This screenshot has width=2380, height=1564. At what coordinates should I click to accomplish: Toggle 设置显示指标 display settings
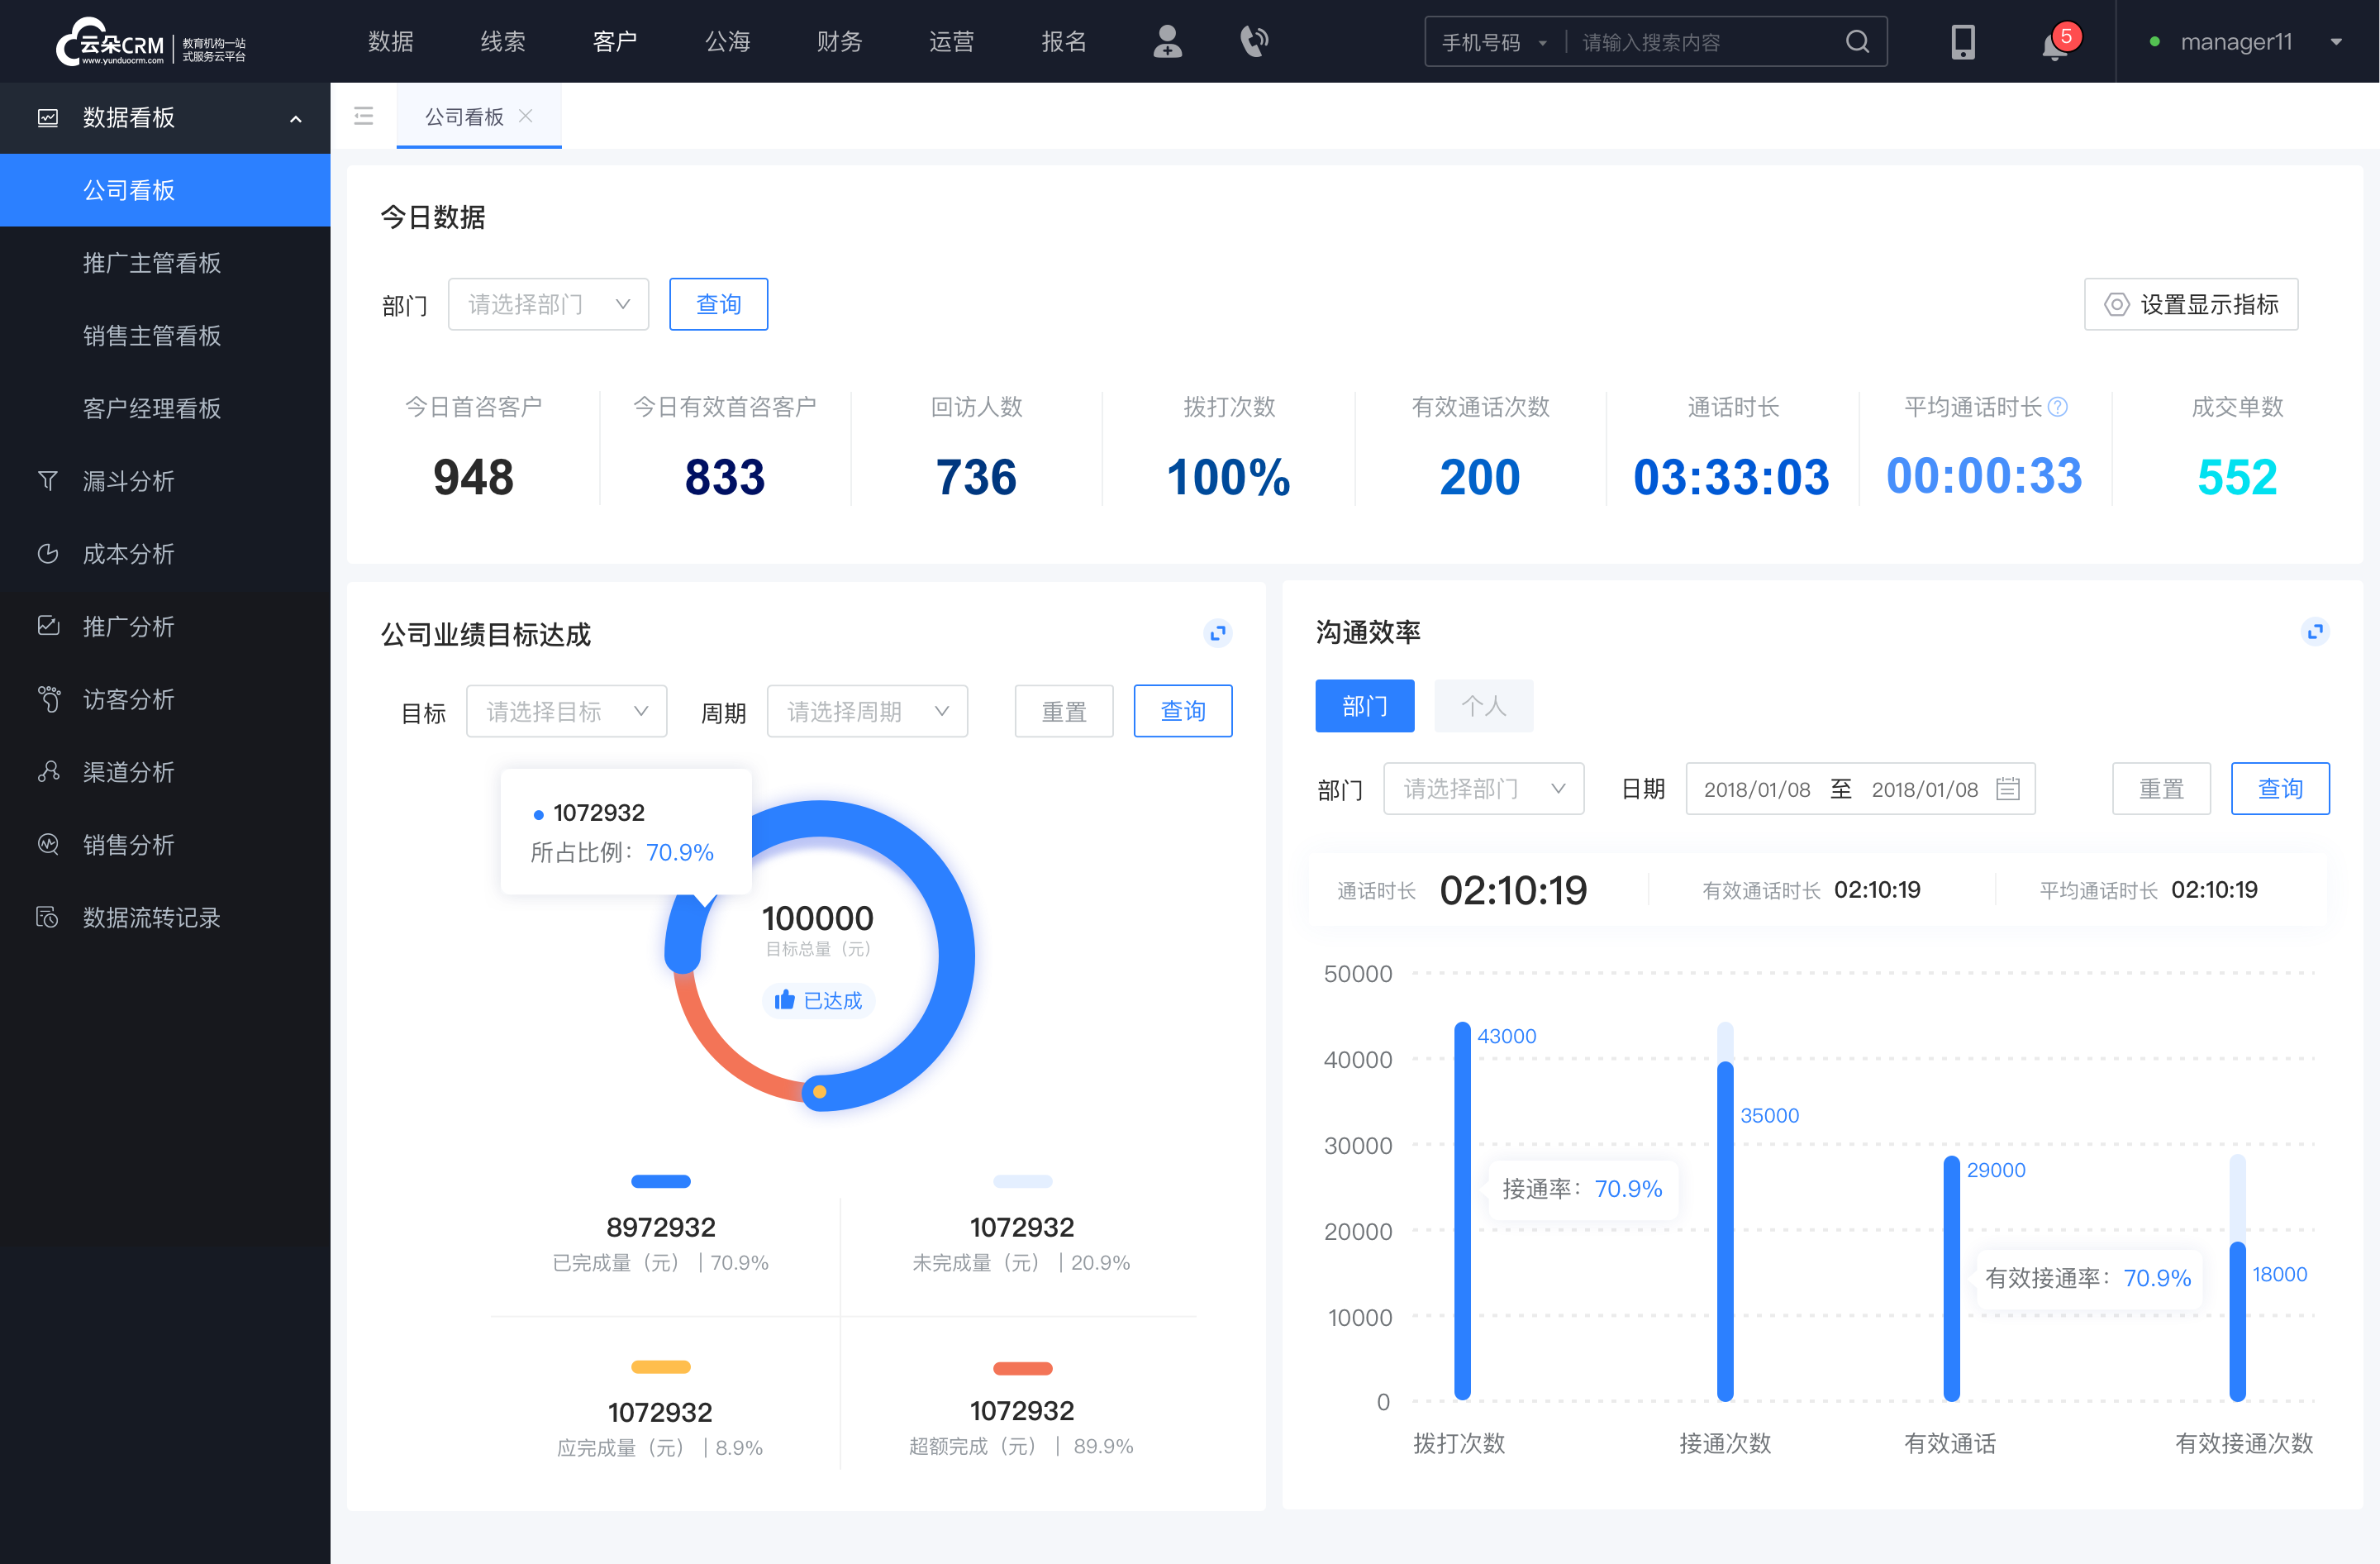2190,302
